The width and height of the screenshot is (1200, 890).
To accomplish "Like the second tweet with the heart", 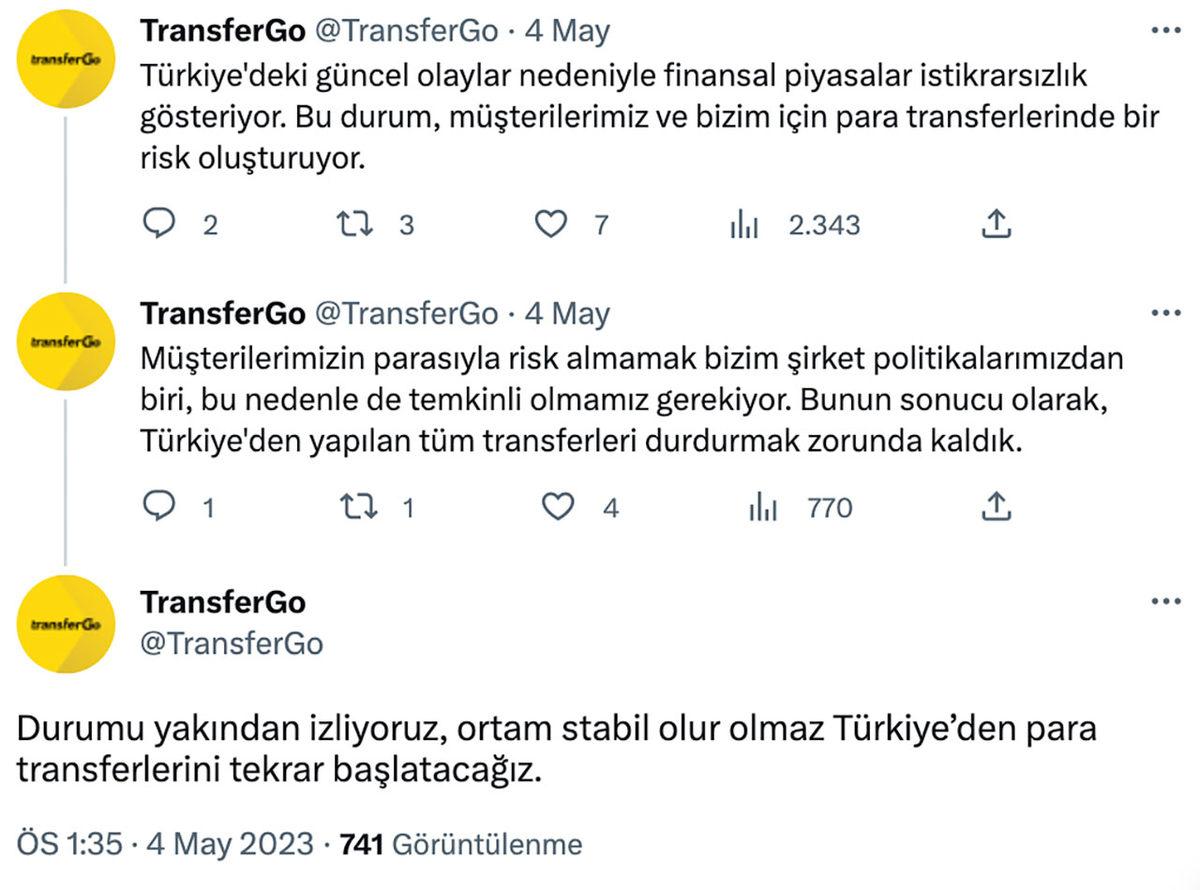I will (x=556, y=508).
